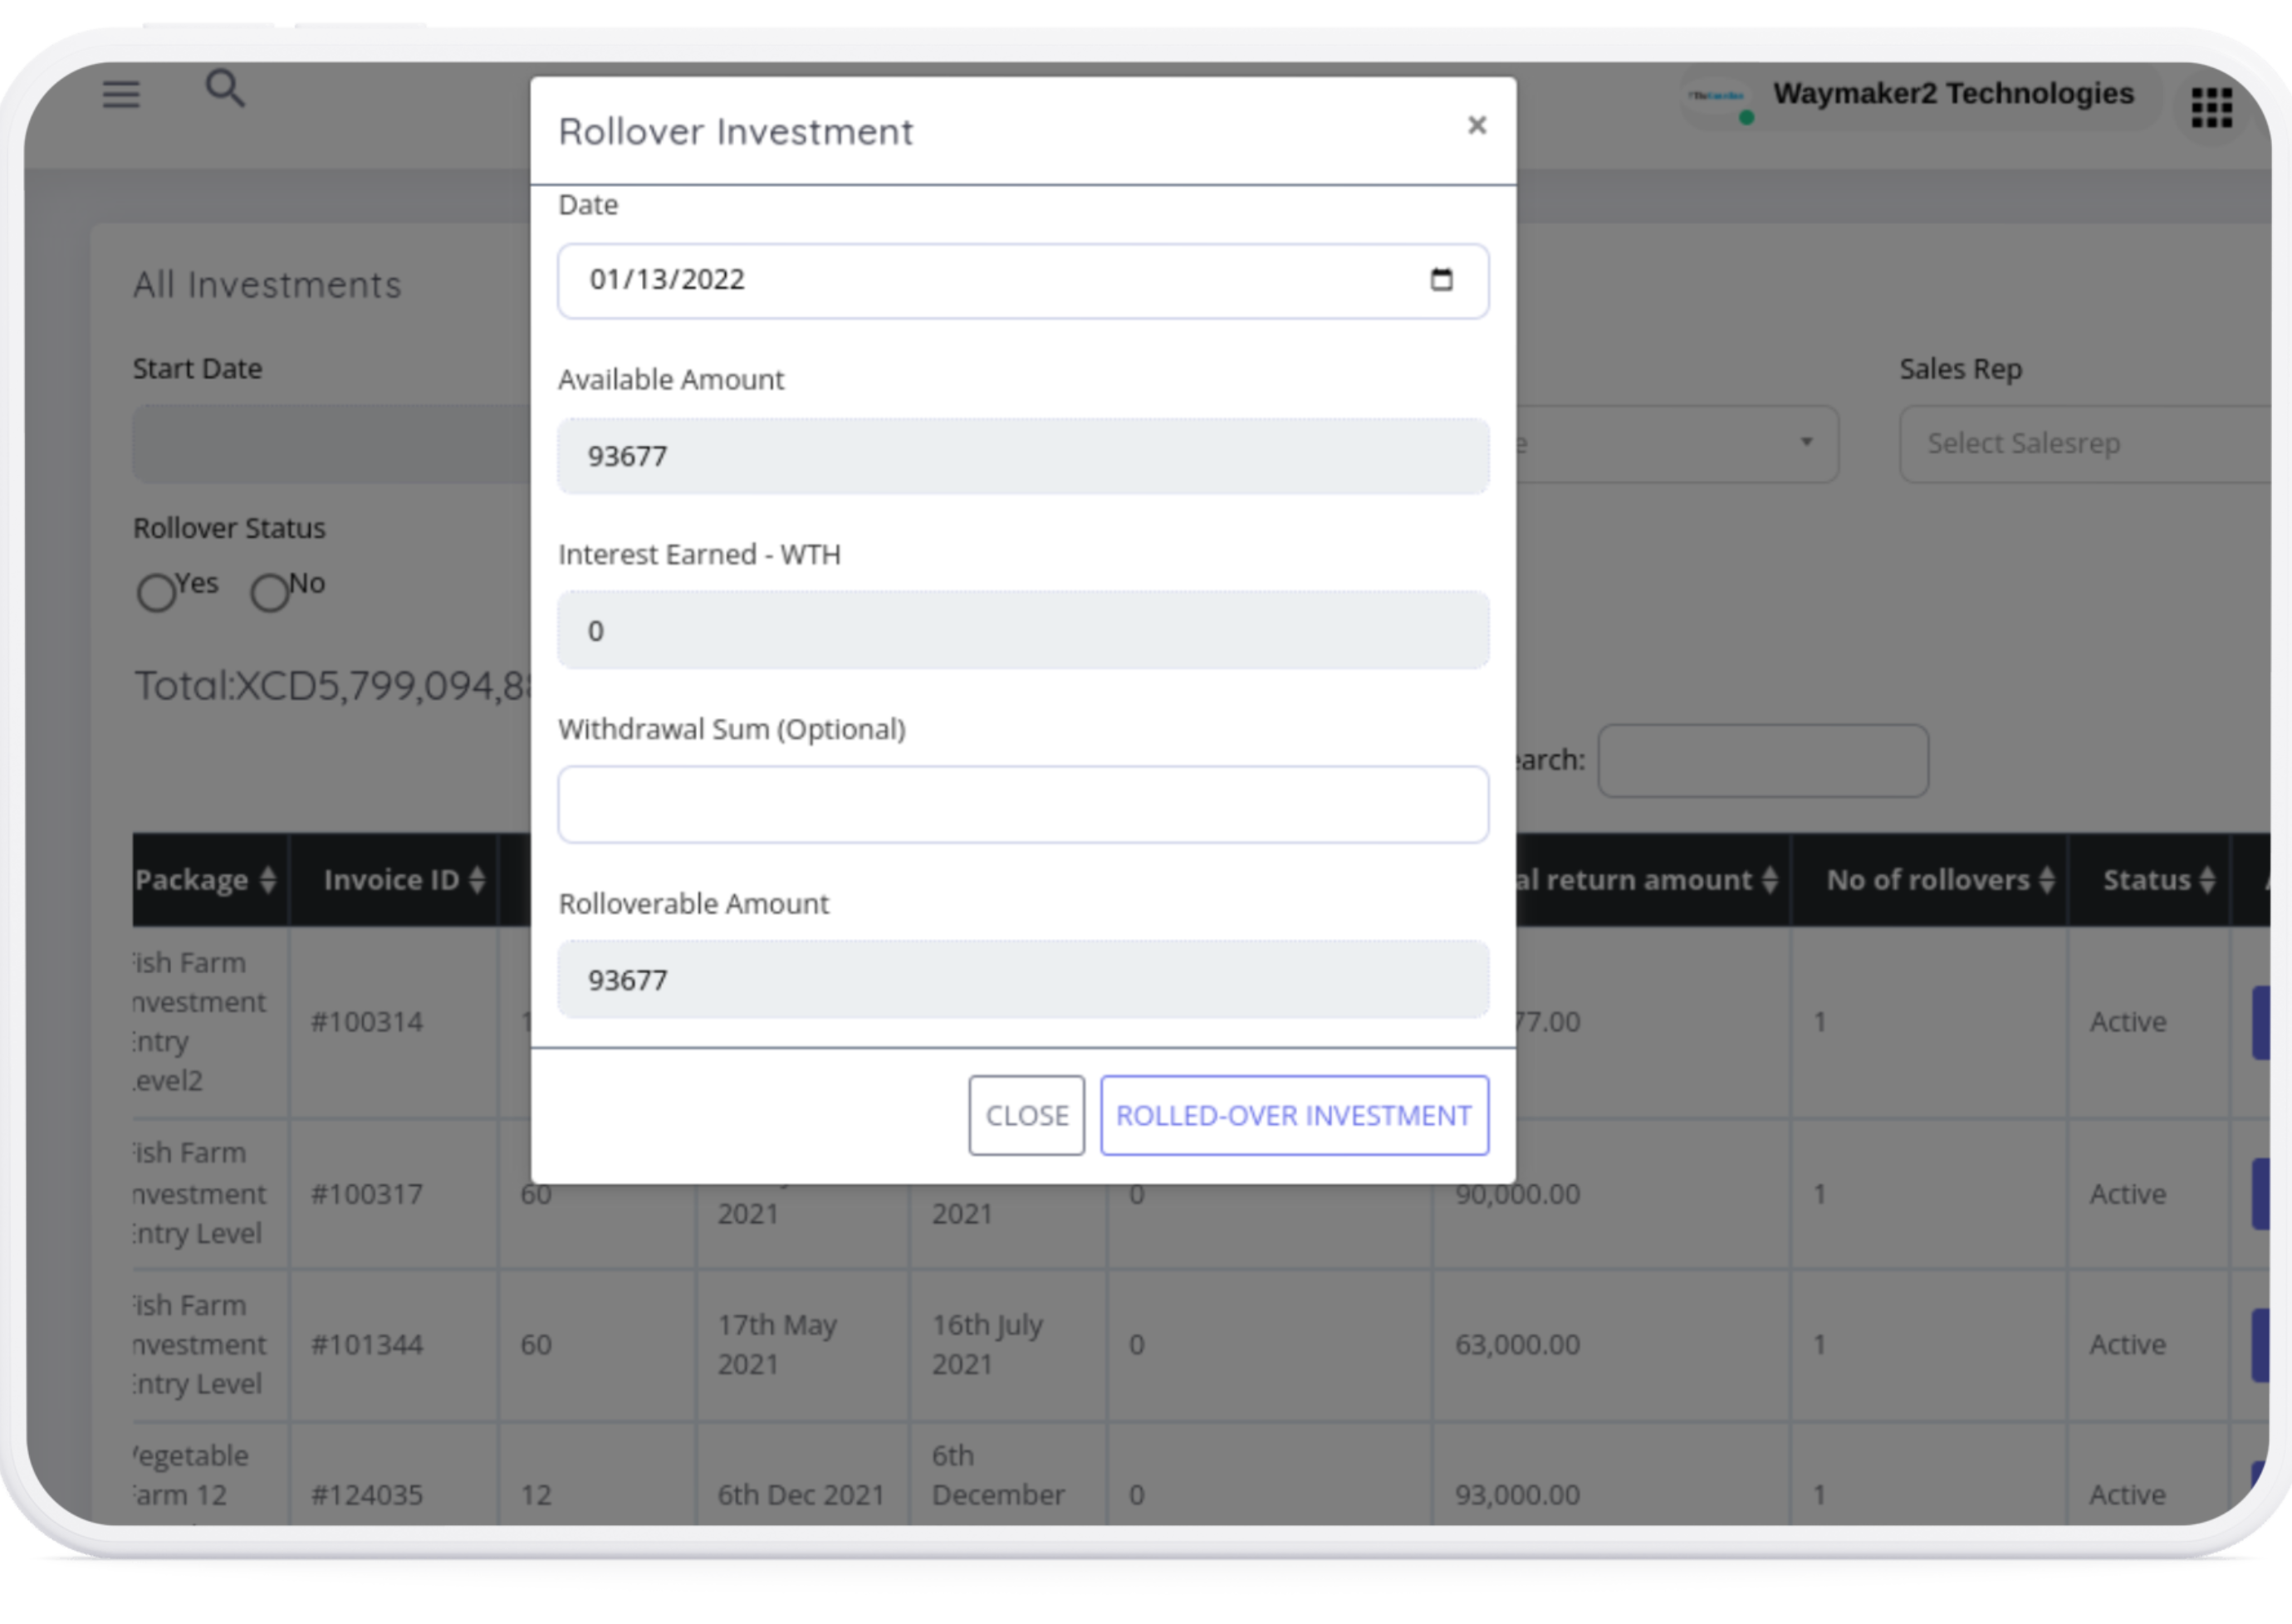The width and height of the screenshot is (2292, 1624).
Task: Click the table Search input box
Action: click(x=1762, y=761)
